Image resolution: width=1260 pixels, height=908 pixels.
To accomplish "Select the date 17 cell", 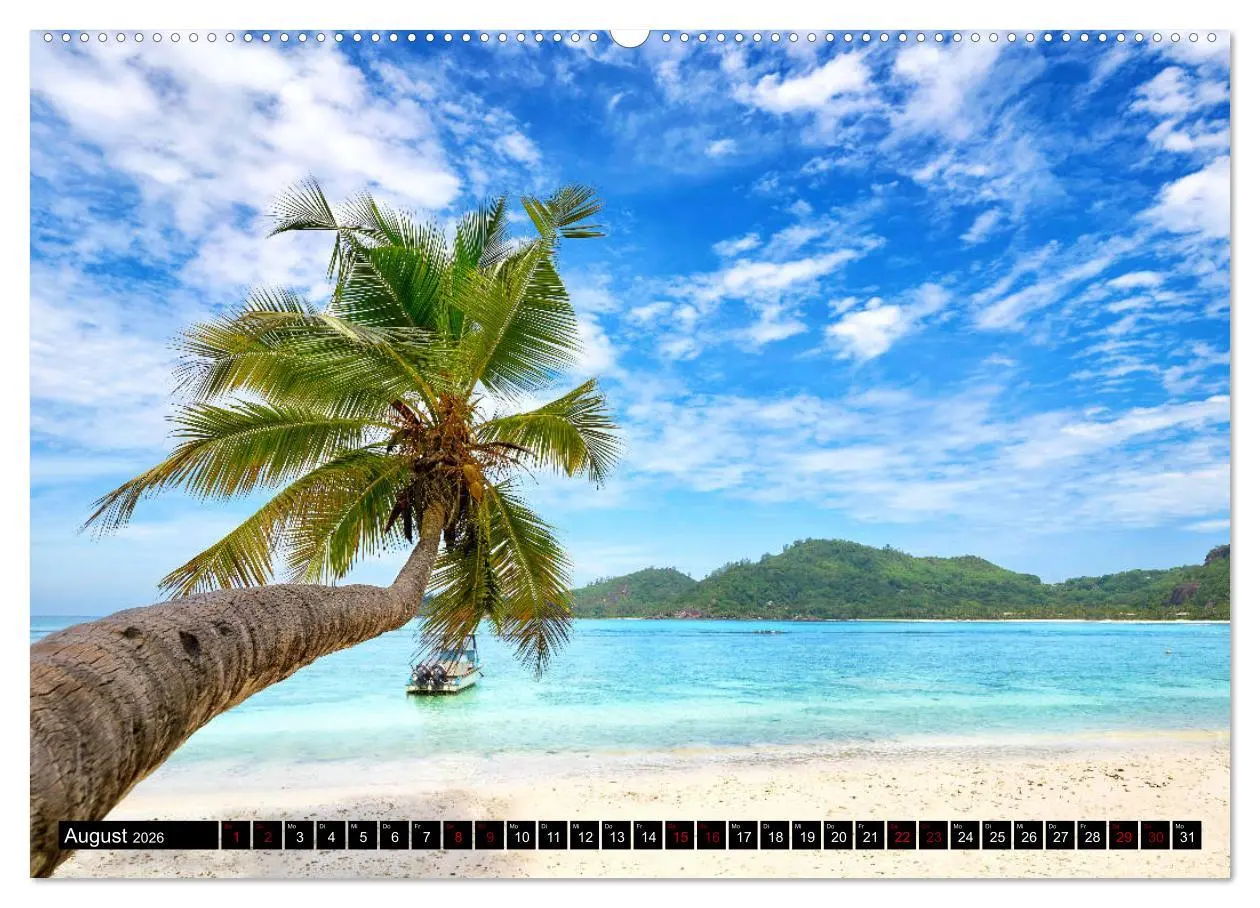I will click(742, 836).
